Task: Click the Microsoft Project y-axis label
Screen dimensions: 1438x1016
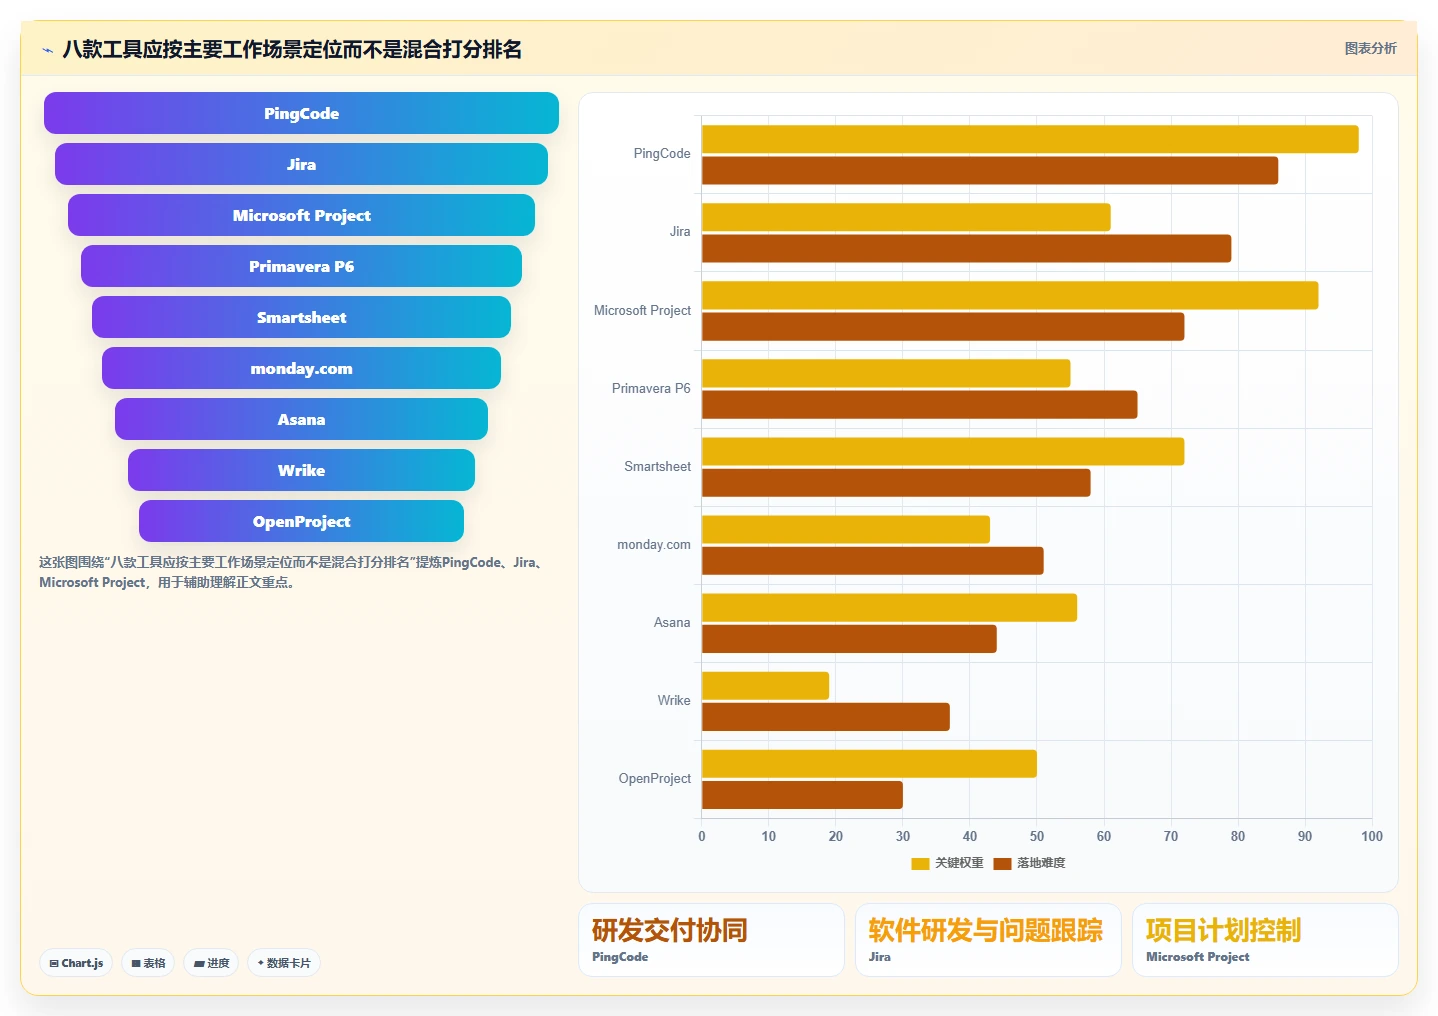Action: point(642,310)
